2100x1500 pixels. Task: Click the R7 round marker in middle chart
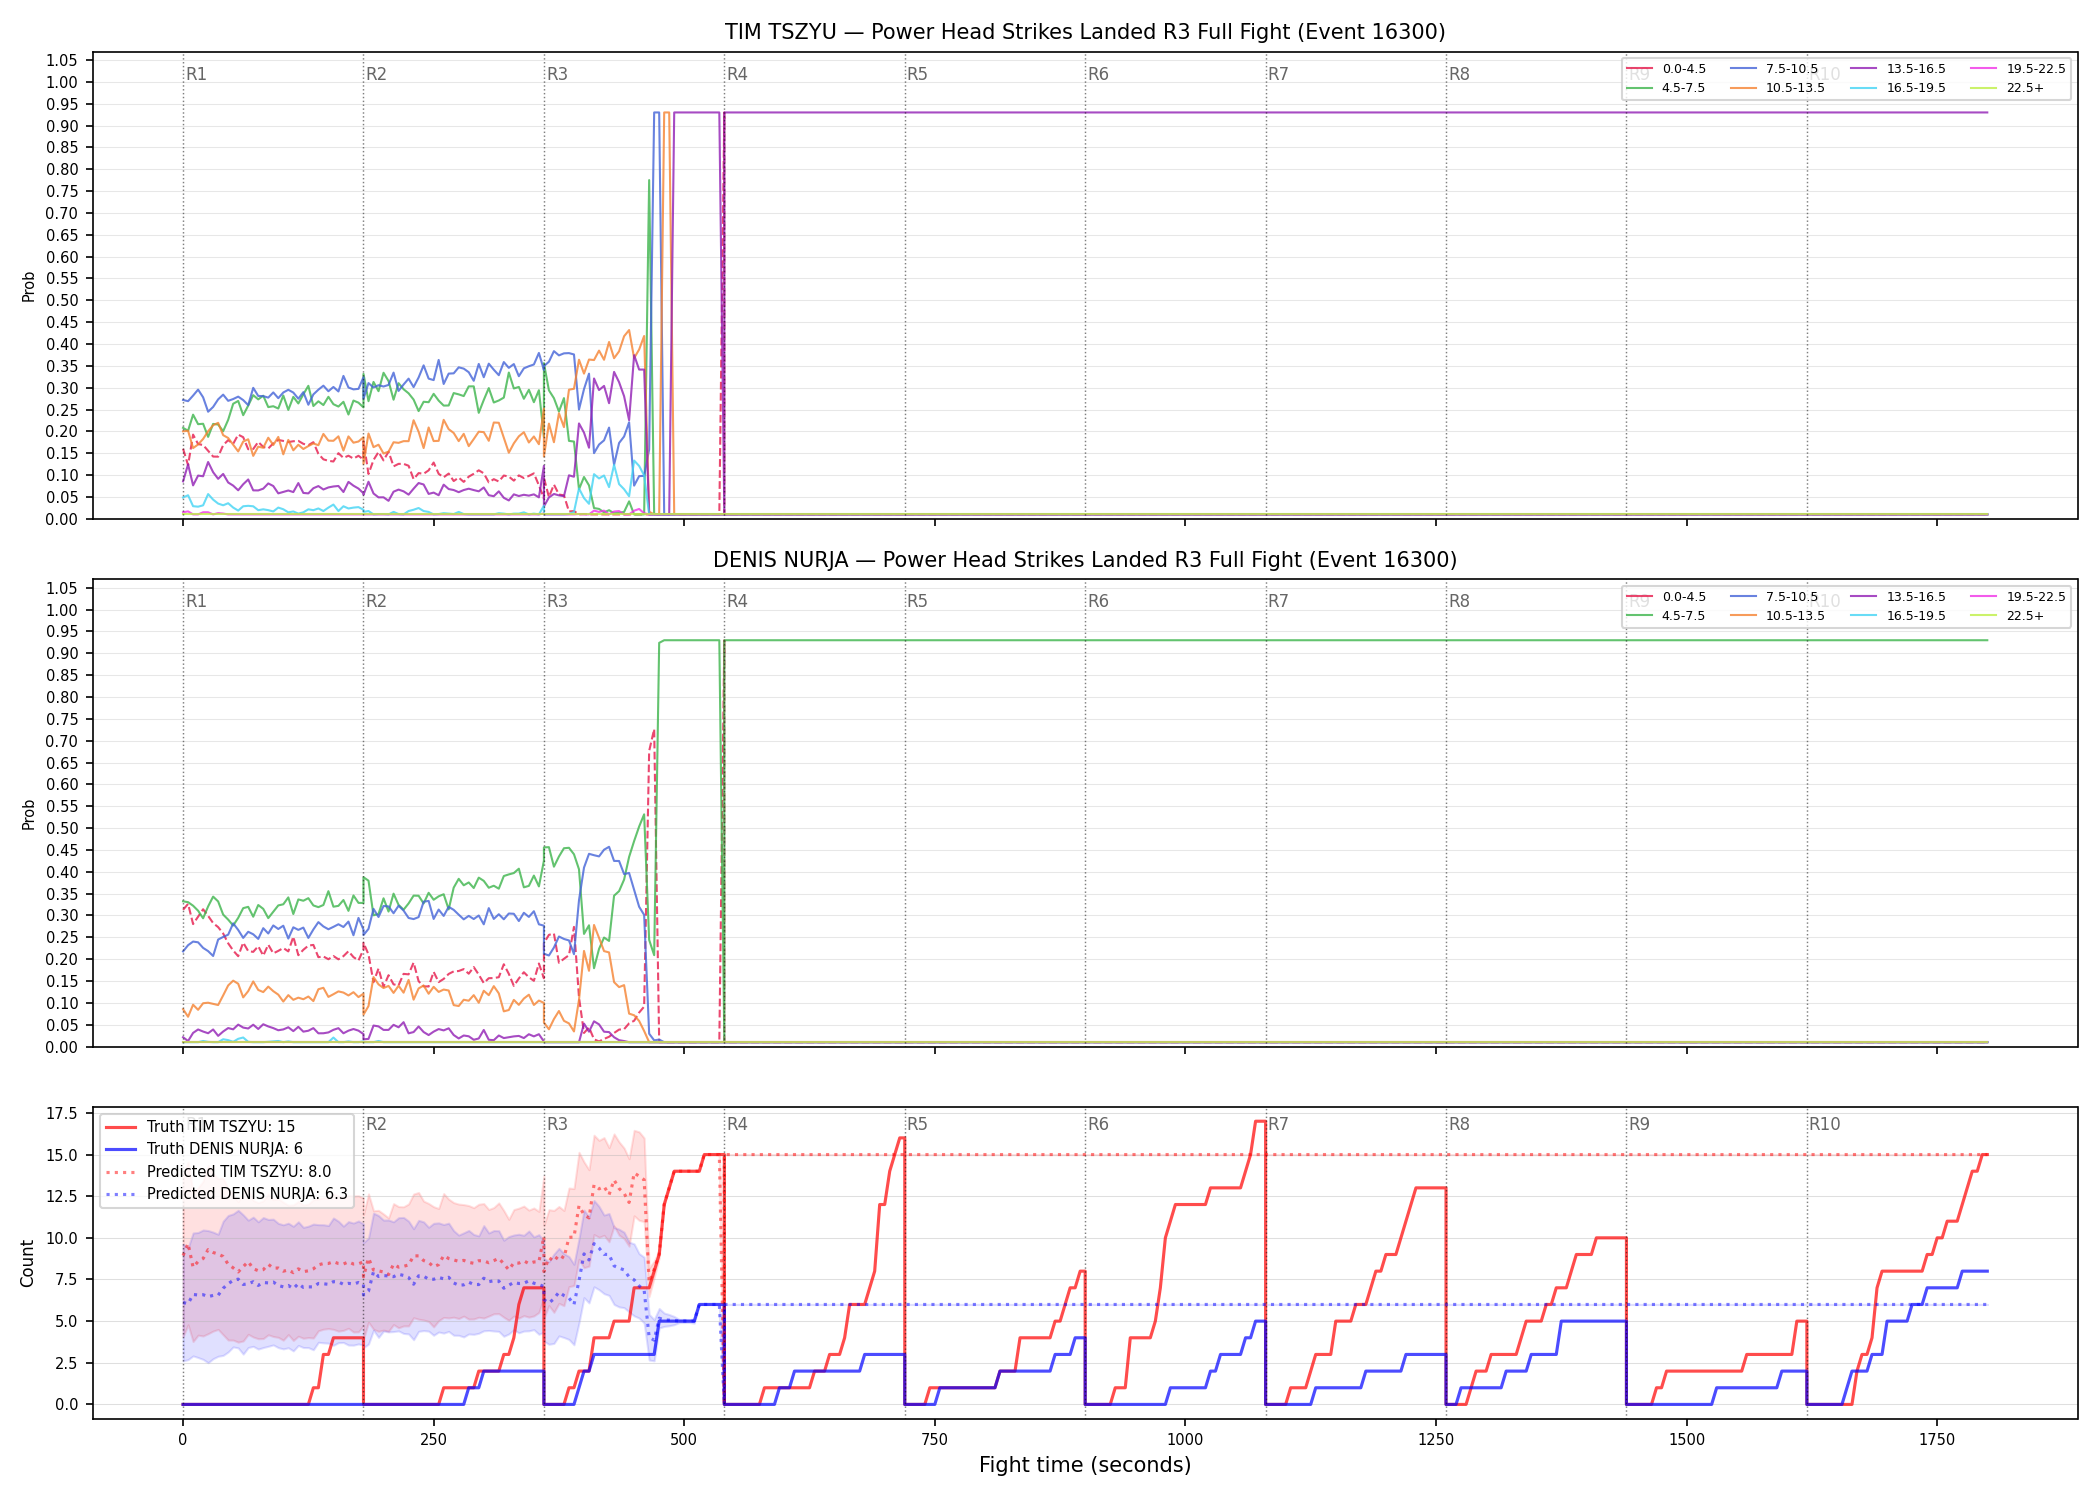coord(1278,601)
